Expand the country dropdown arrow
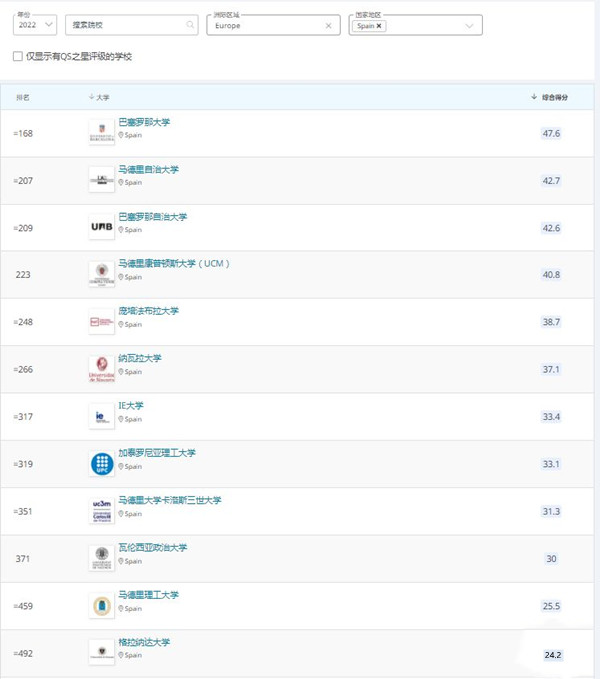This screenshot has width=600, height=679. (469, 26)
